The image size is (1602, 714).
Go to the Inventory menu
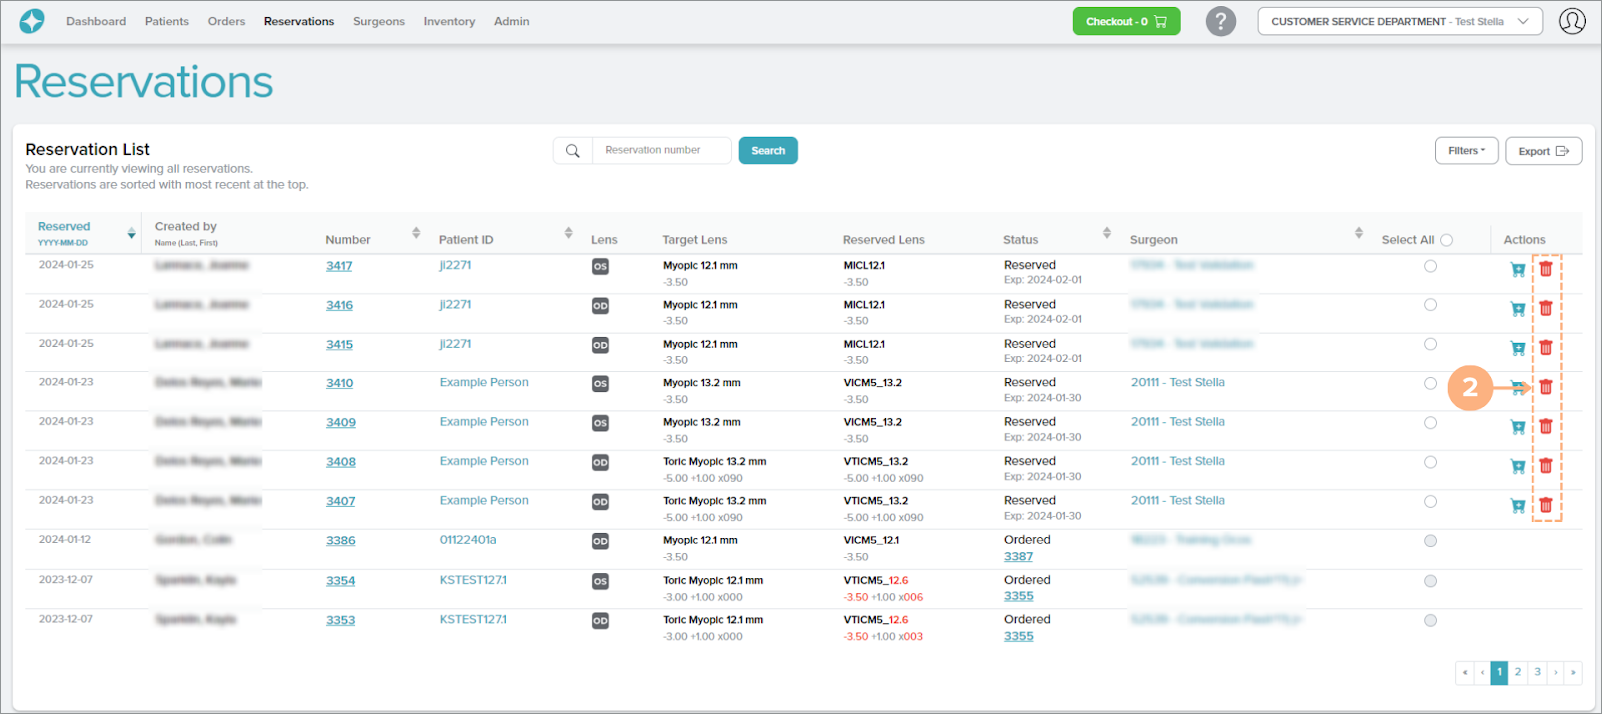(449, 21)
